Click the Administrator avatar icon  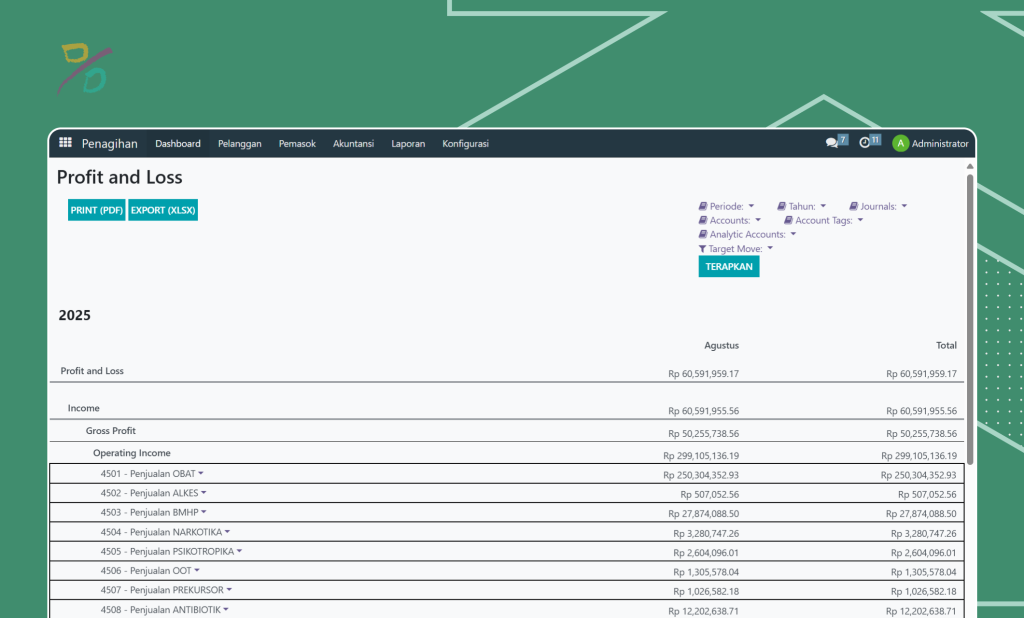click(900, 143)
